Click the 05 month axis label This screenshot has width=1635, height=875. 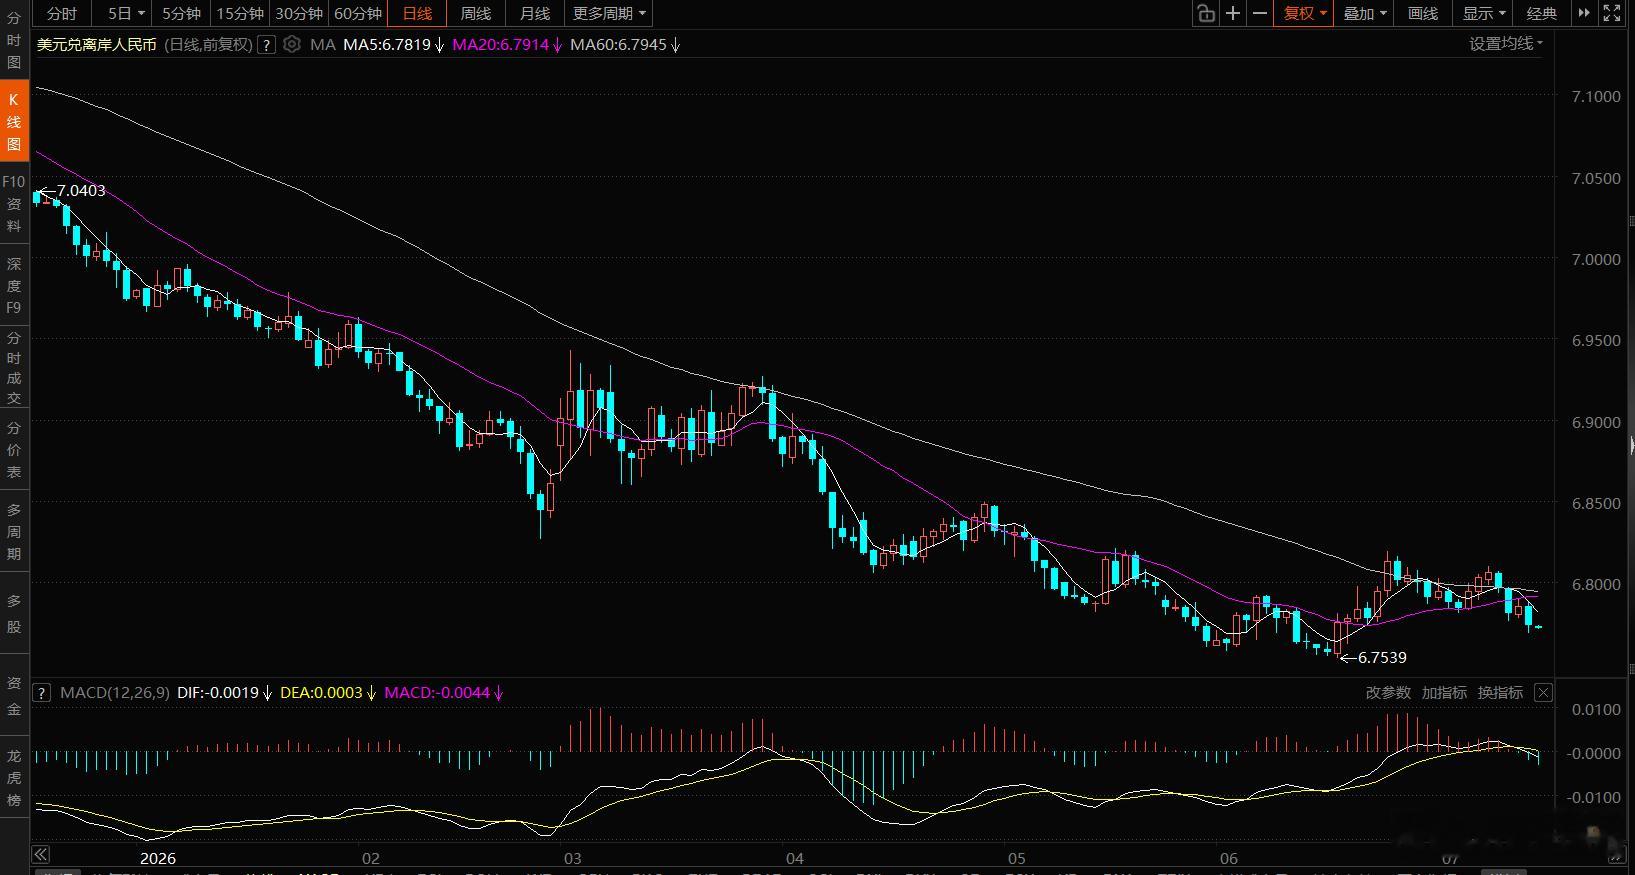[x=1017, y=858]
